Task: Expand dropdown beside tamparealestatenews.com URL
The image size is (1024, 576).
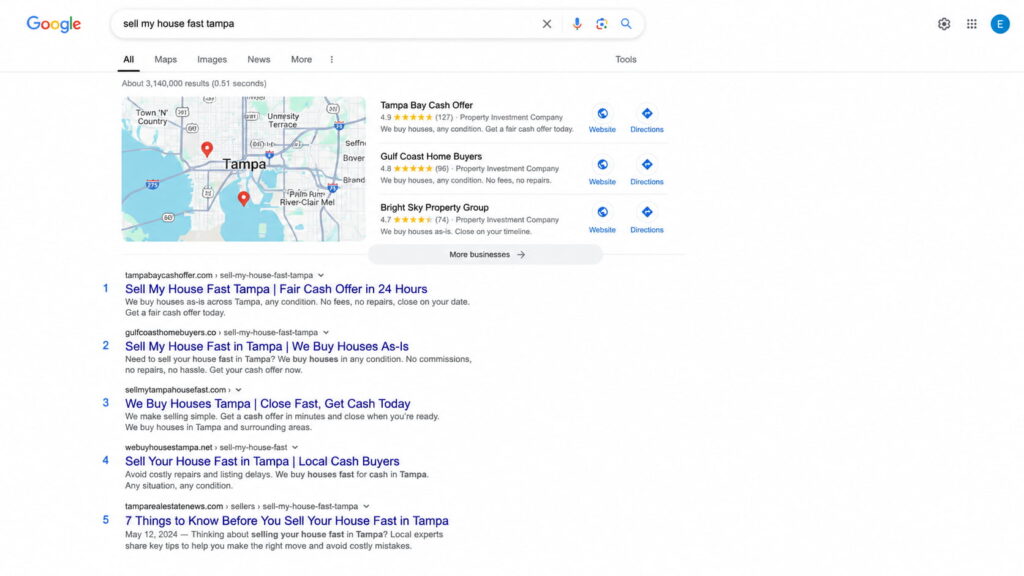Action: point(366,506)
